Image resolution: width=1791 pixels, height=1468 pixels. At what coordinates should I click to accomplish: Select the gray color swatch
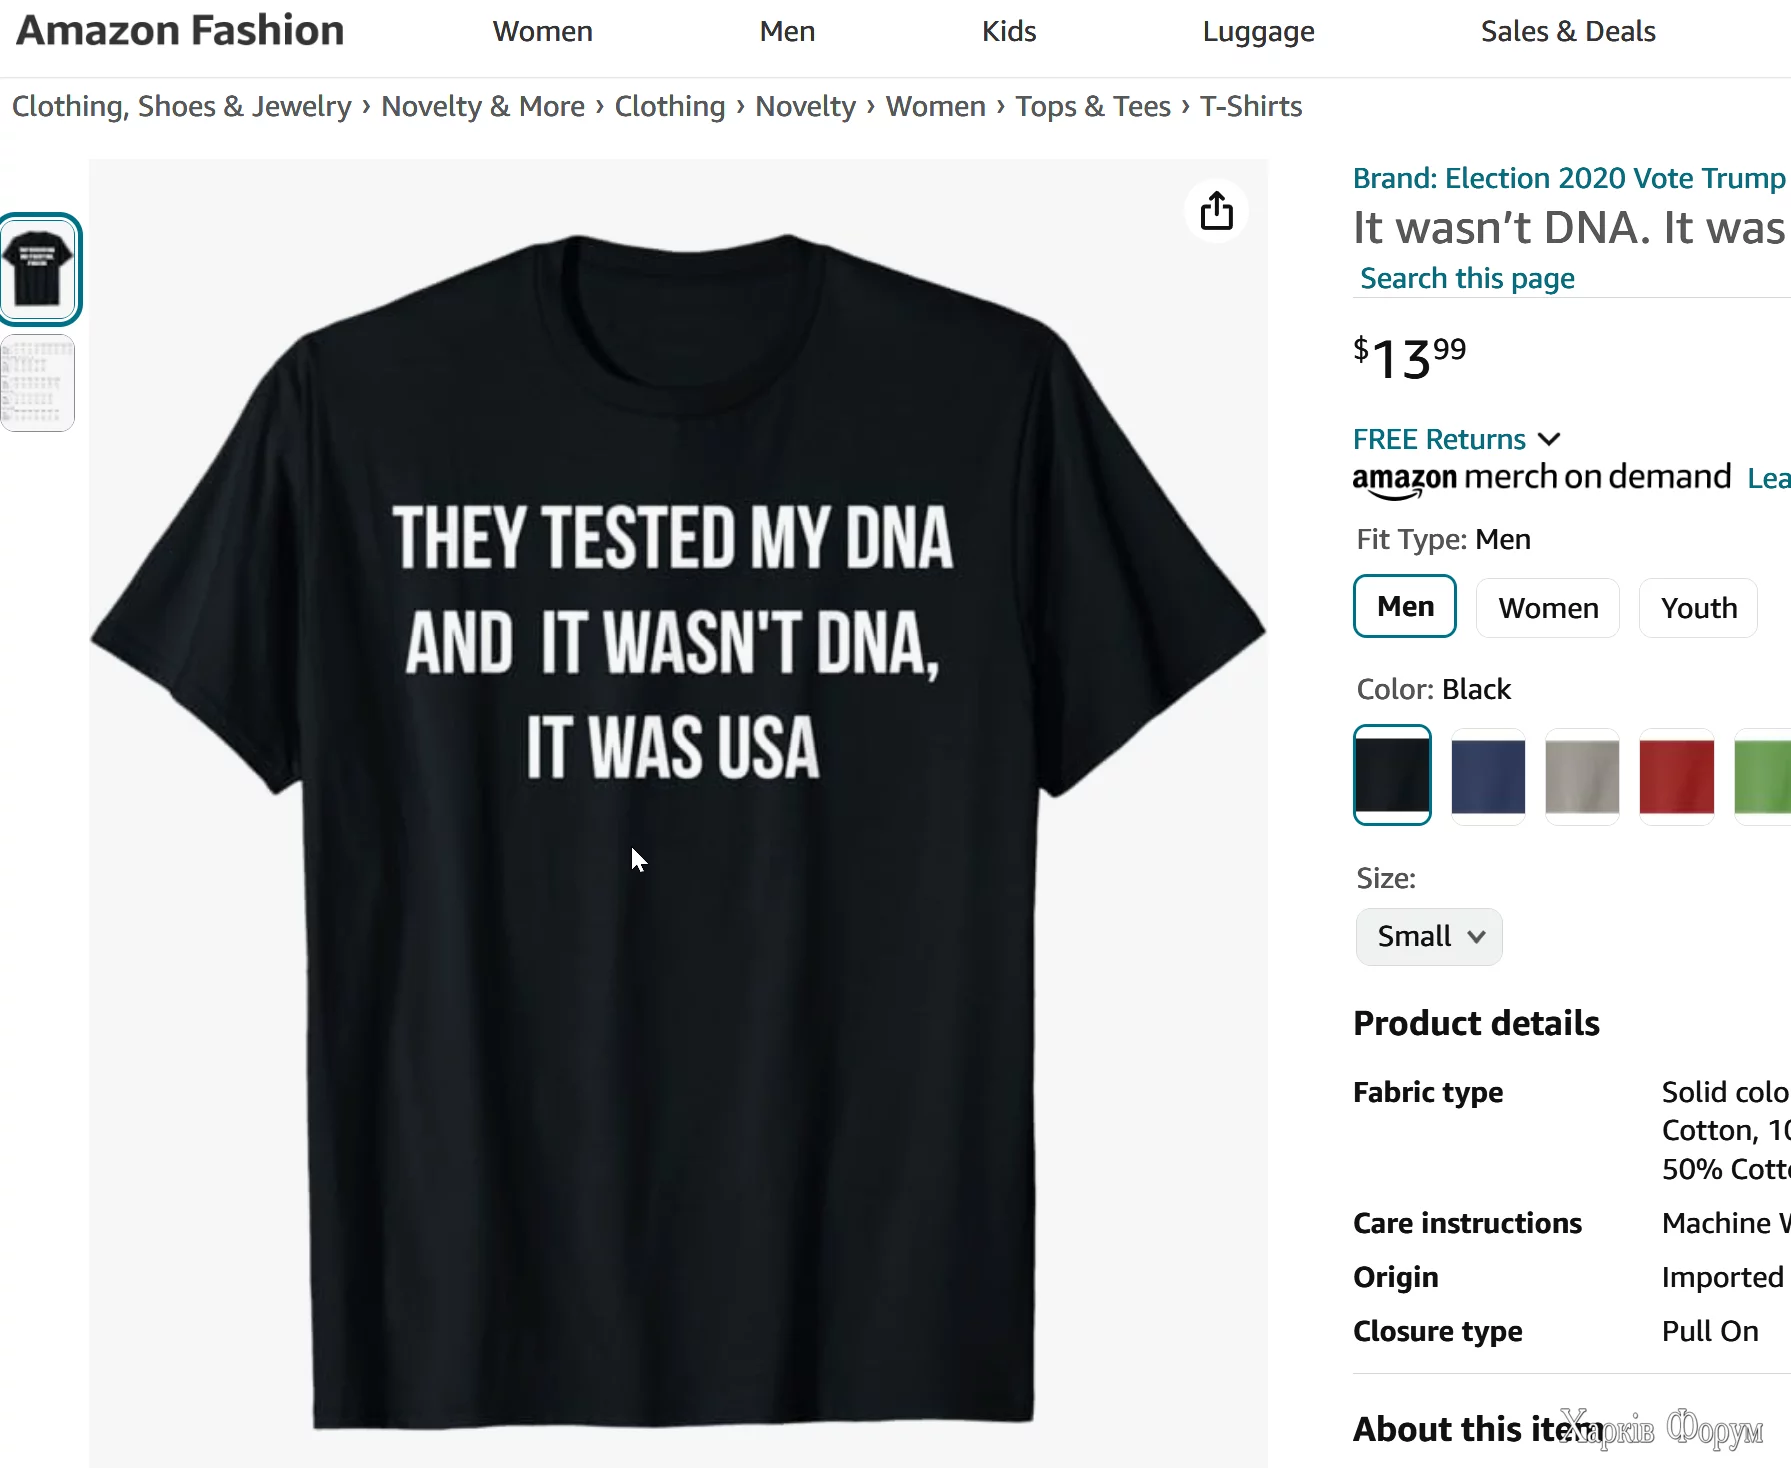(x=1581, y=776)
